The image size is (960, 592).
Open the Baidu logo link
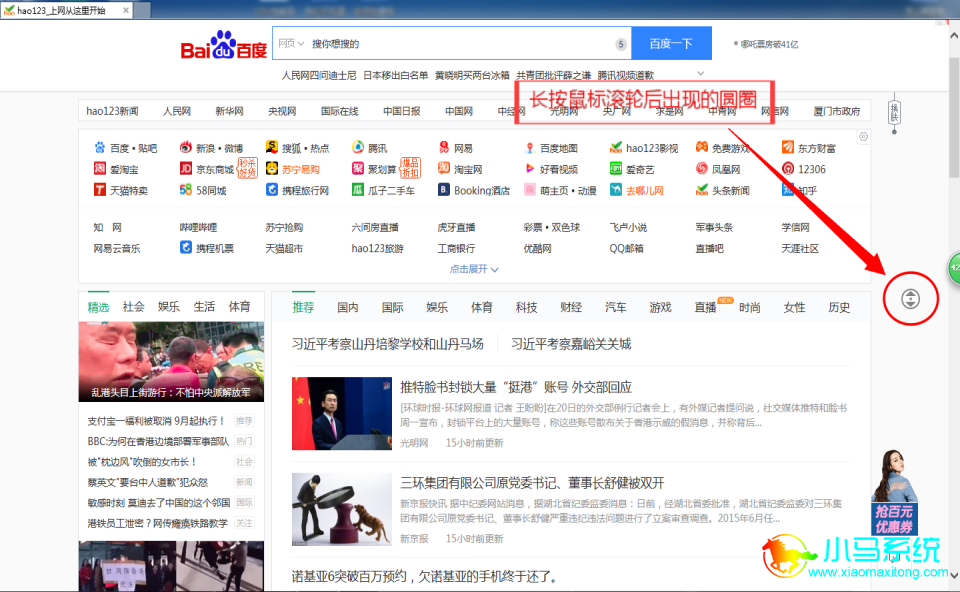[x=223, y=45]
